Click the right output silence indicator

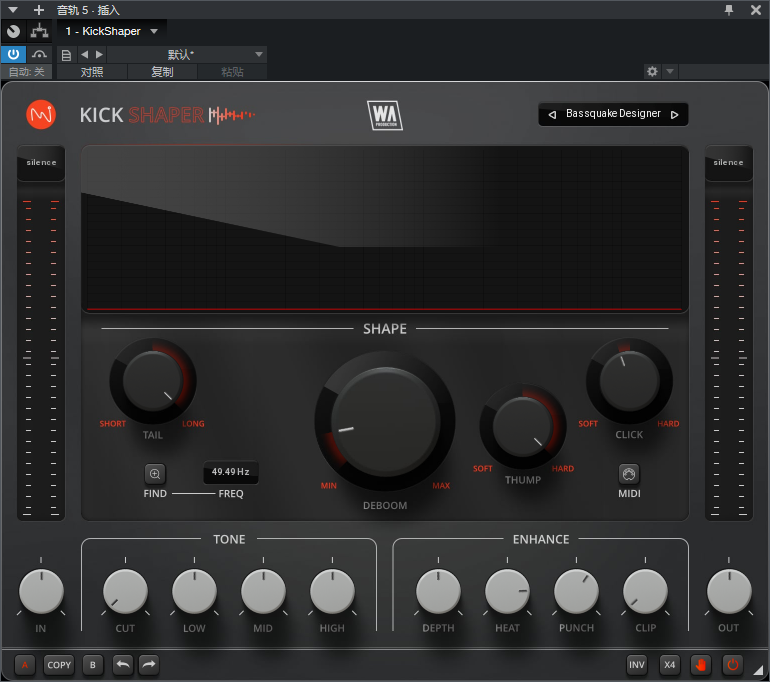pyautogui.click(x=728, y=163)
